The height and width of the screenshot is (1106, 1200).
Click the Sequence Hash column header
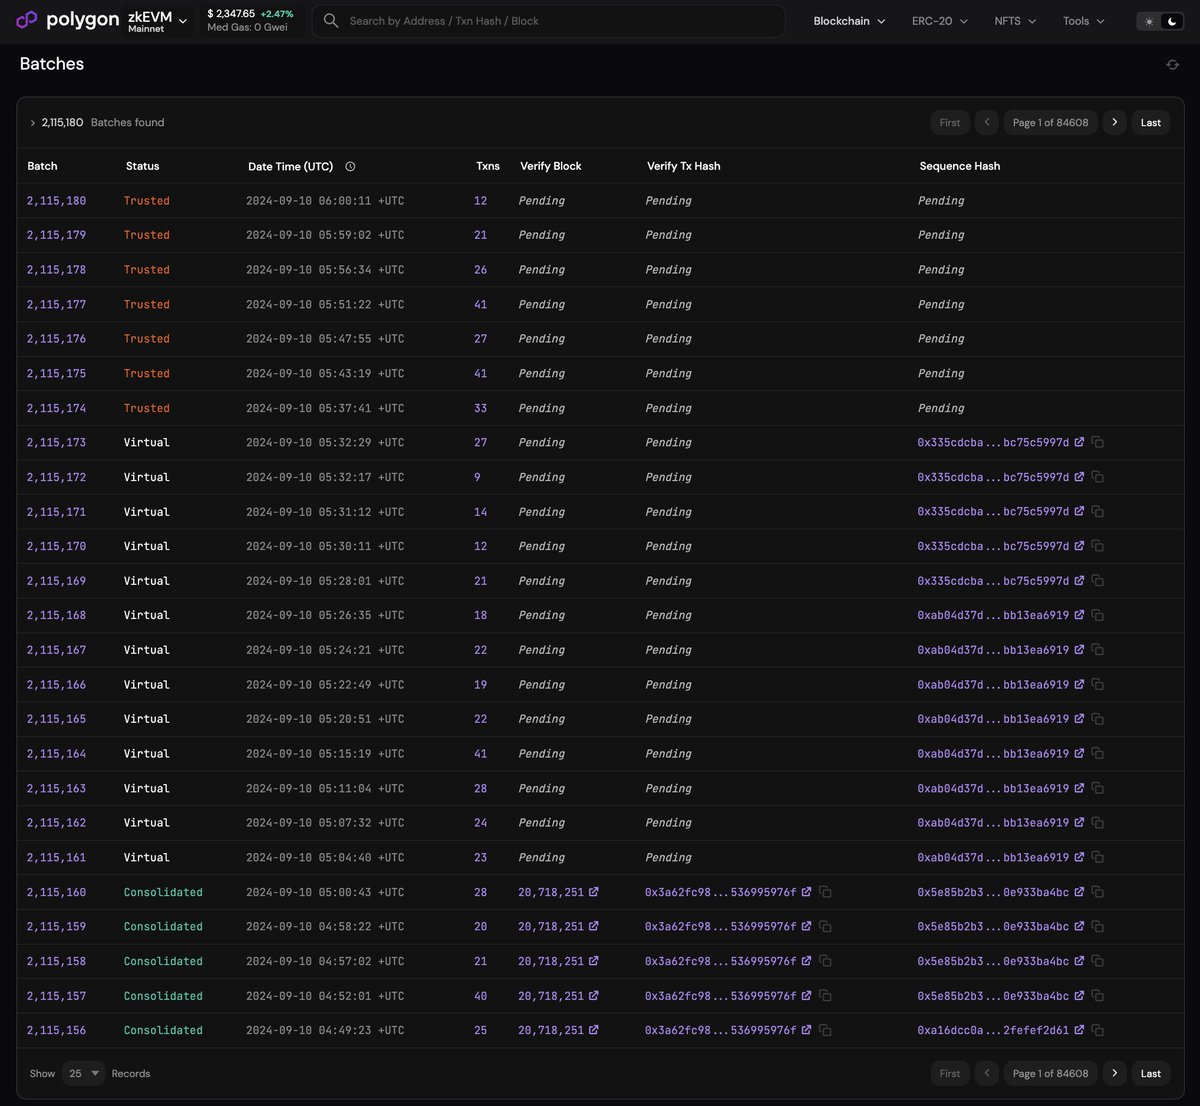(960, 166)
